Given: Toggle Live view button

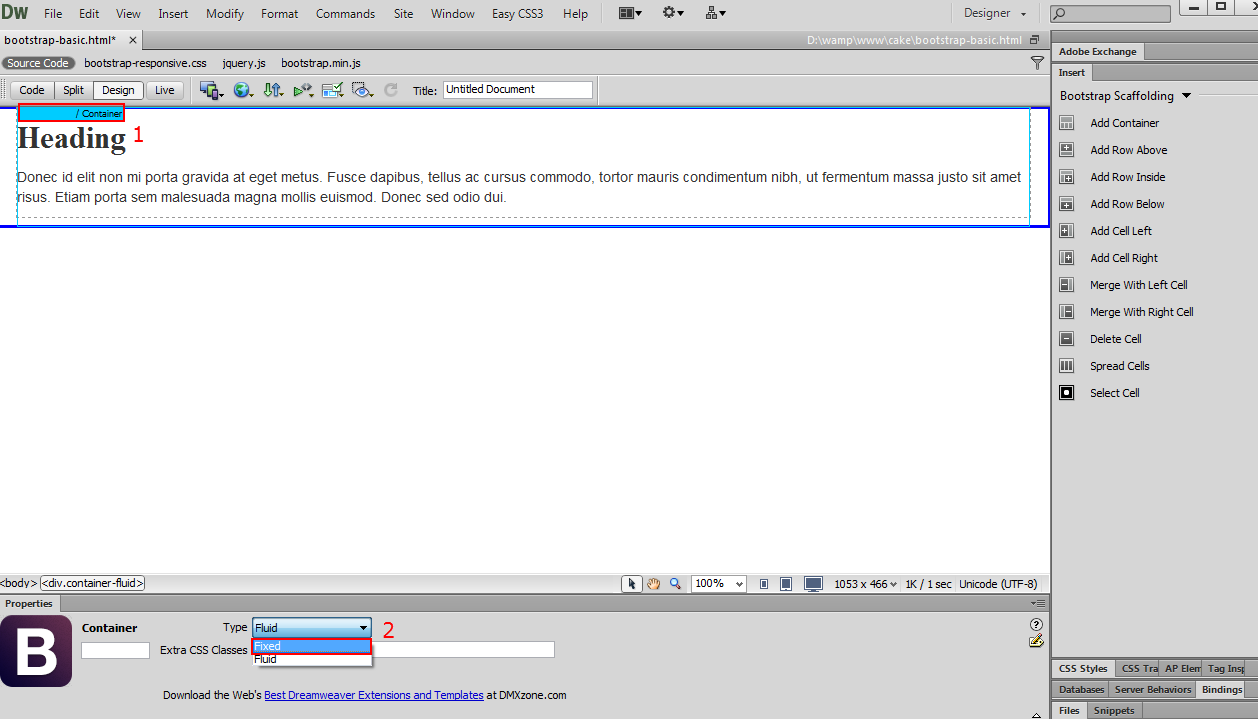Looking at the screenshot, I should [165, 90].
